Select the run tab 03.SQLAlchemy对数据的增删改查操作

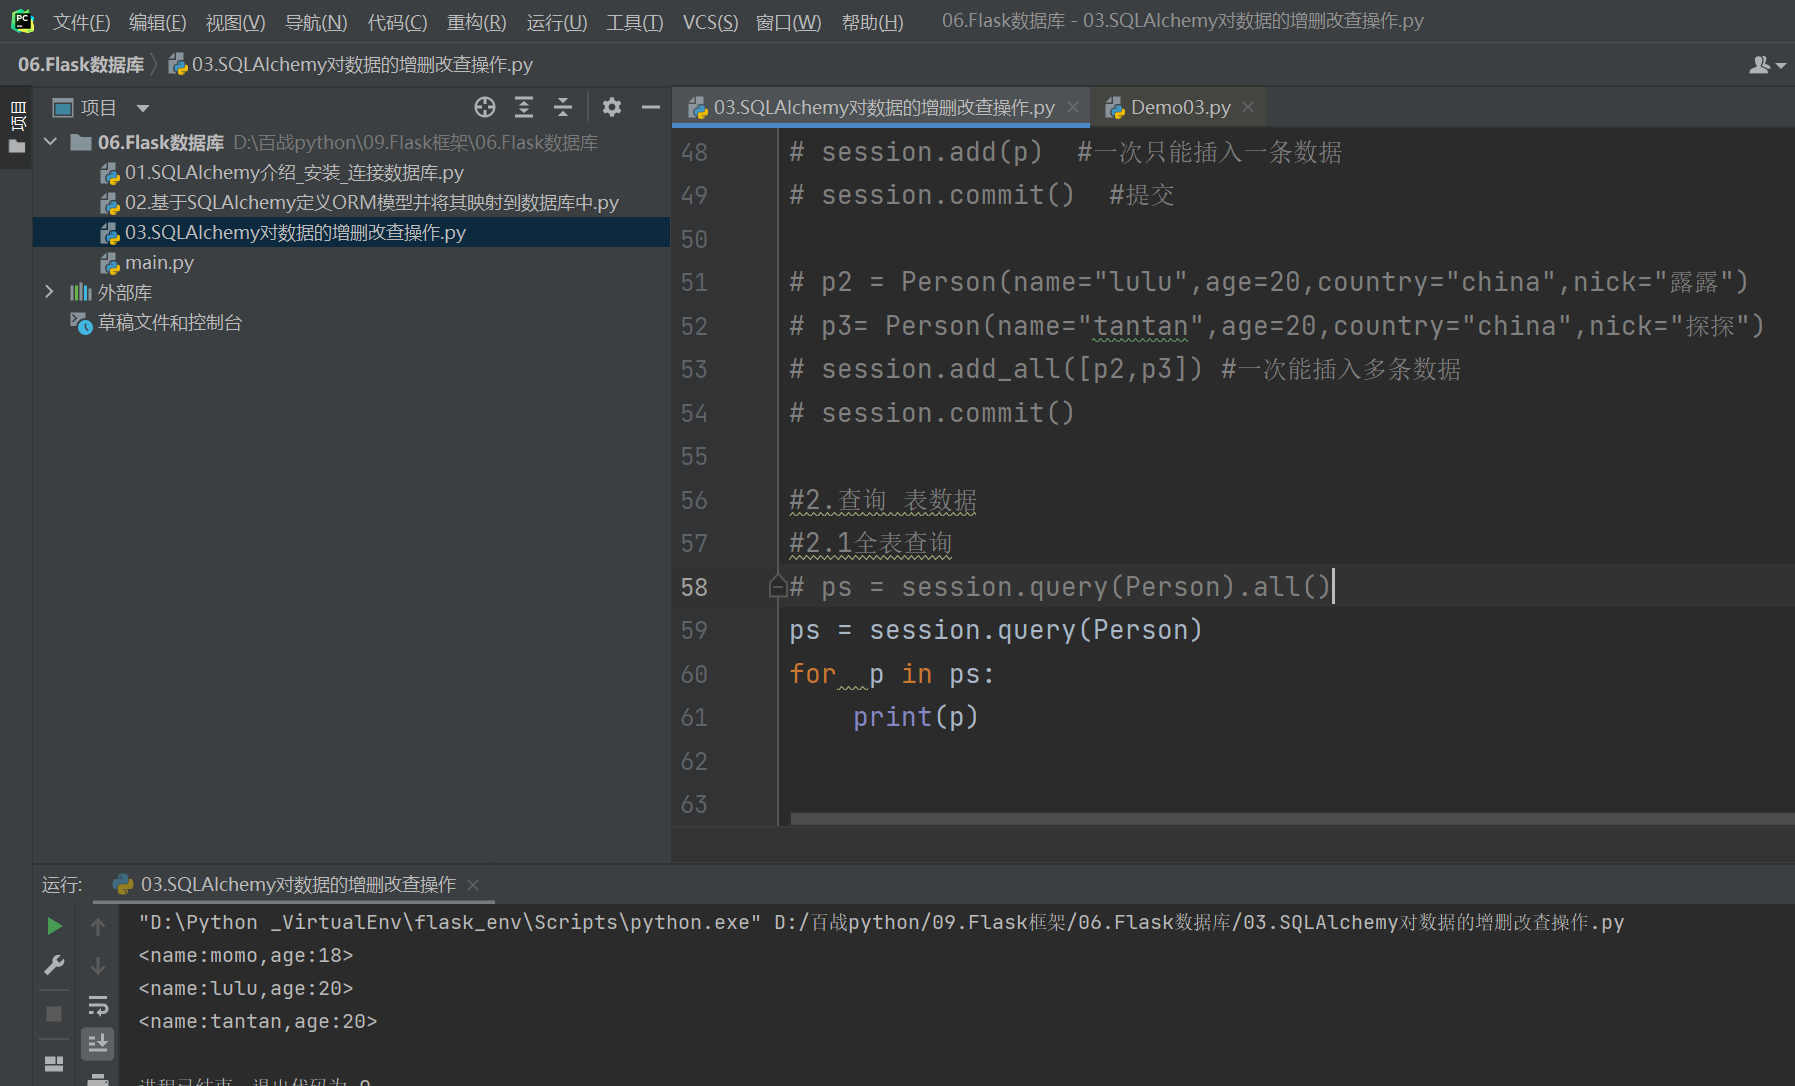pos(298,885)
